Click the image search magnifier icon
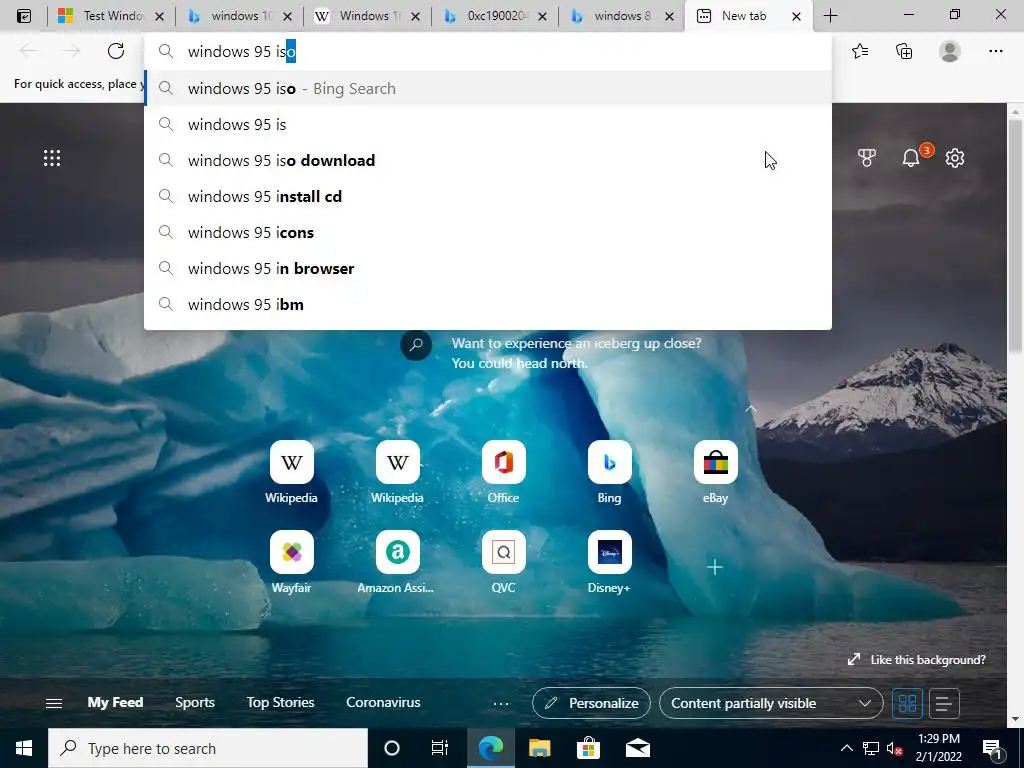 coord(416,345)
